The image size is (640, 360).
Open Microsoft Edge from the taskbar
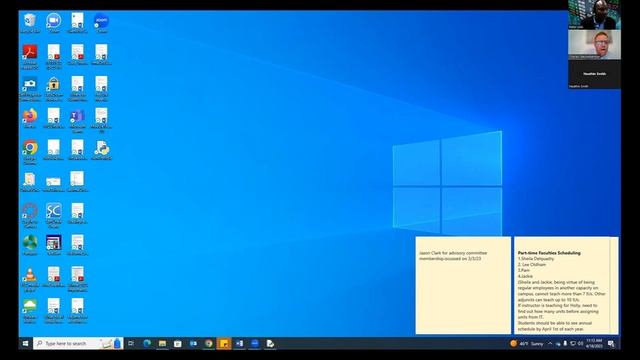(x=147, y=344)
